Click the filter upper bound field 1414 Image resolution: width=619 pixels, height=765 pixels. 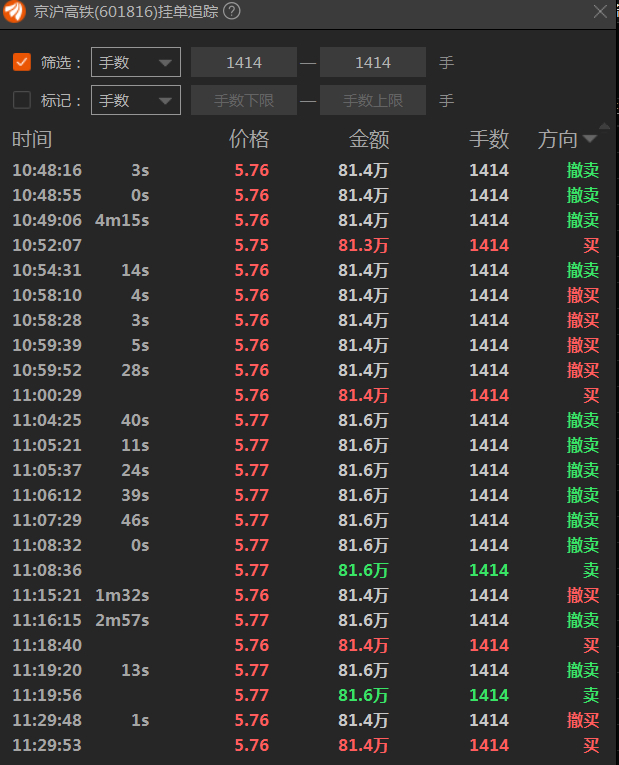[x=373, y=62]
